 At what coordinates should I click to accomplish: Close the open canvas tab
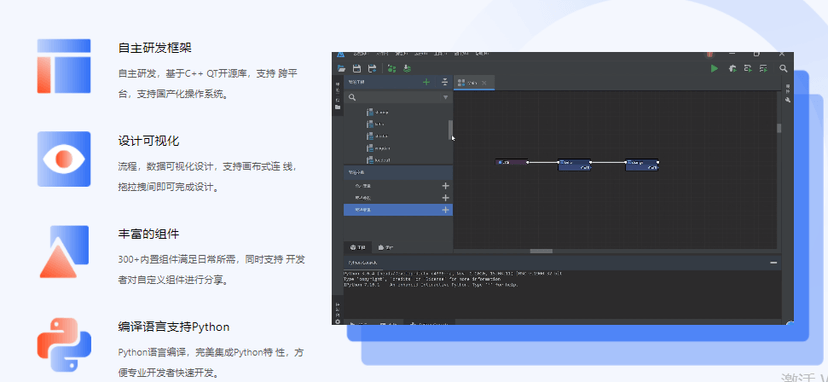[484, 82]
